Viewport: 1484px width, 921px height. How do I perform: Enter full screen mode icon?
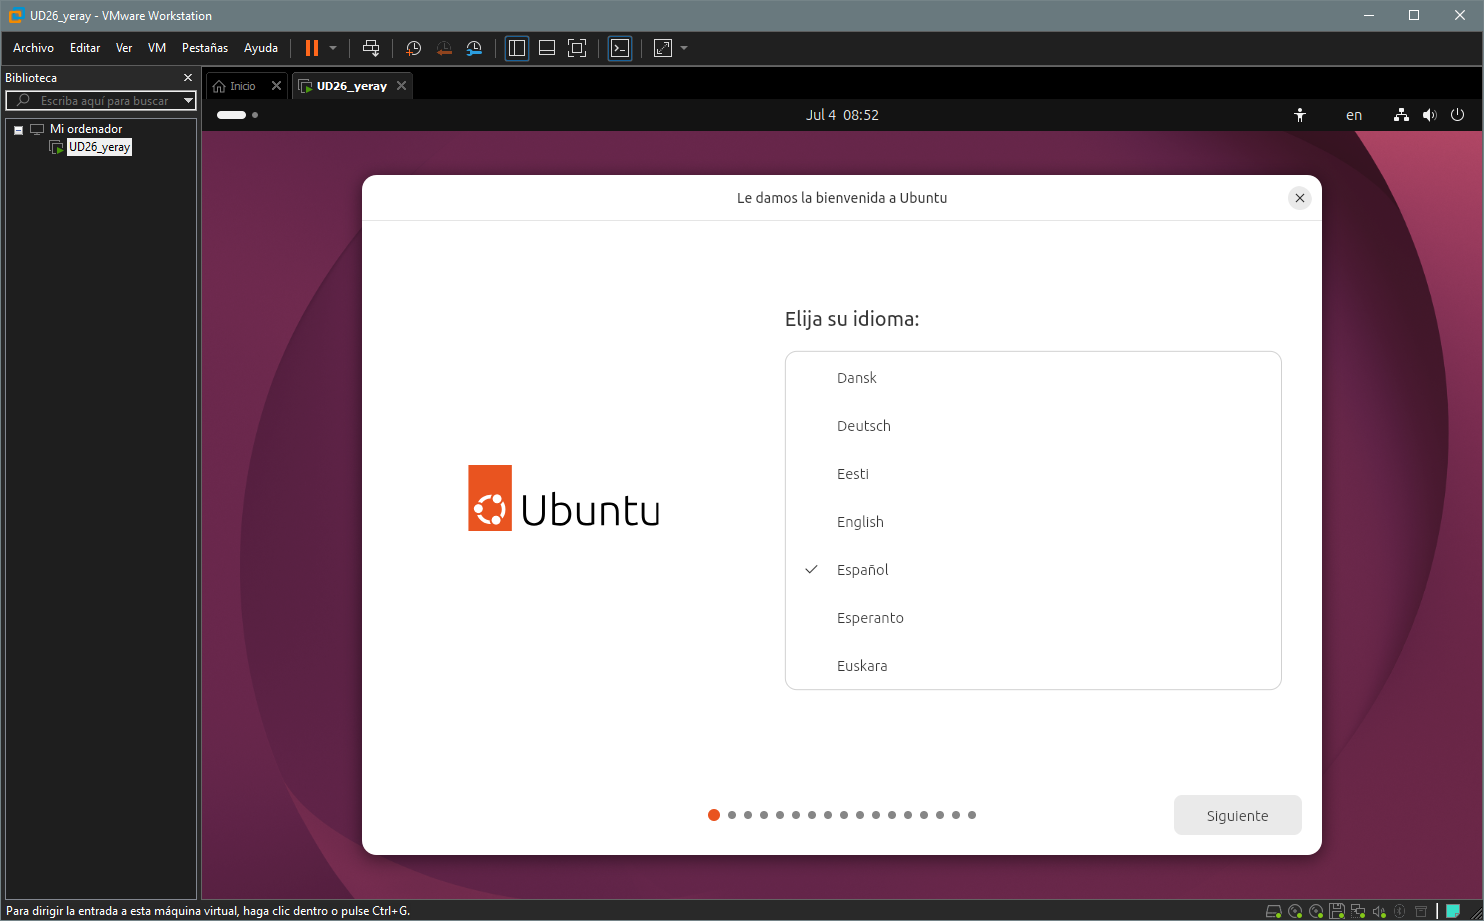[577, 48]
